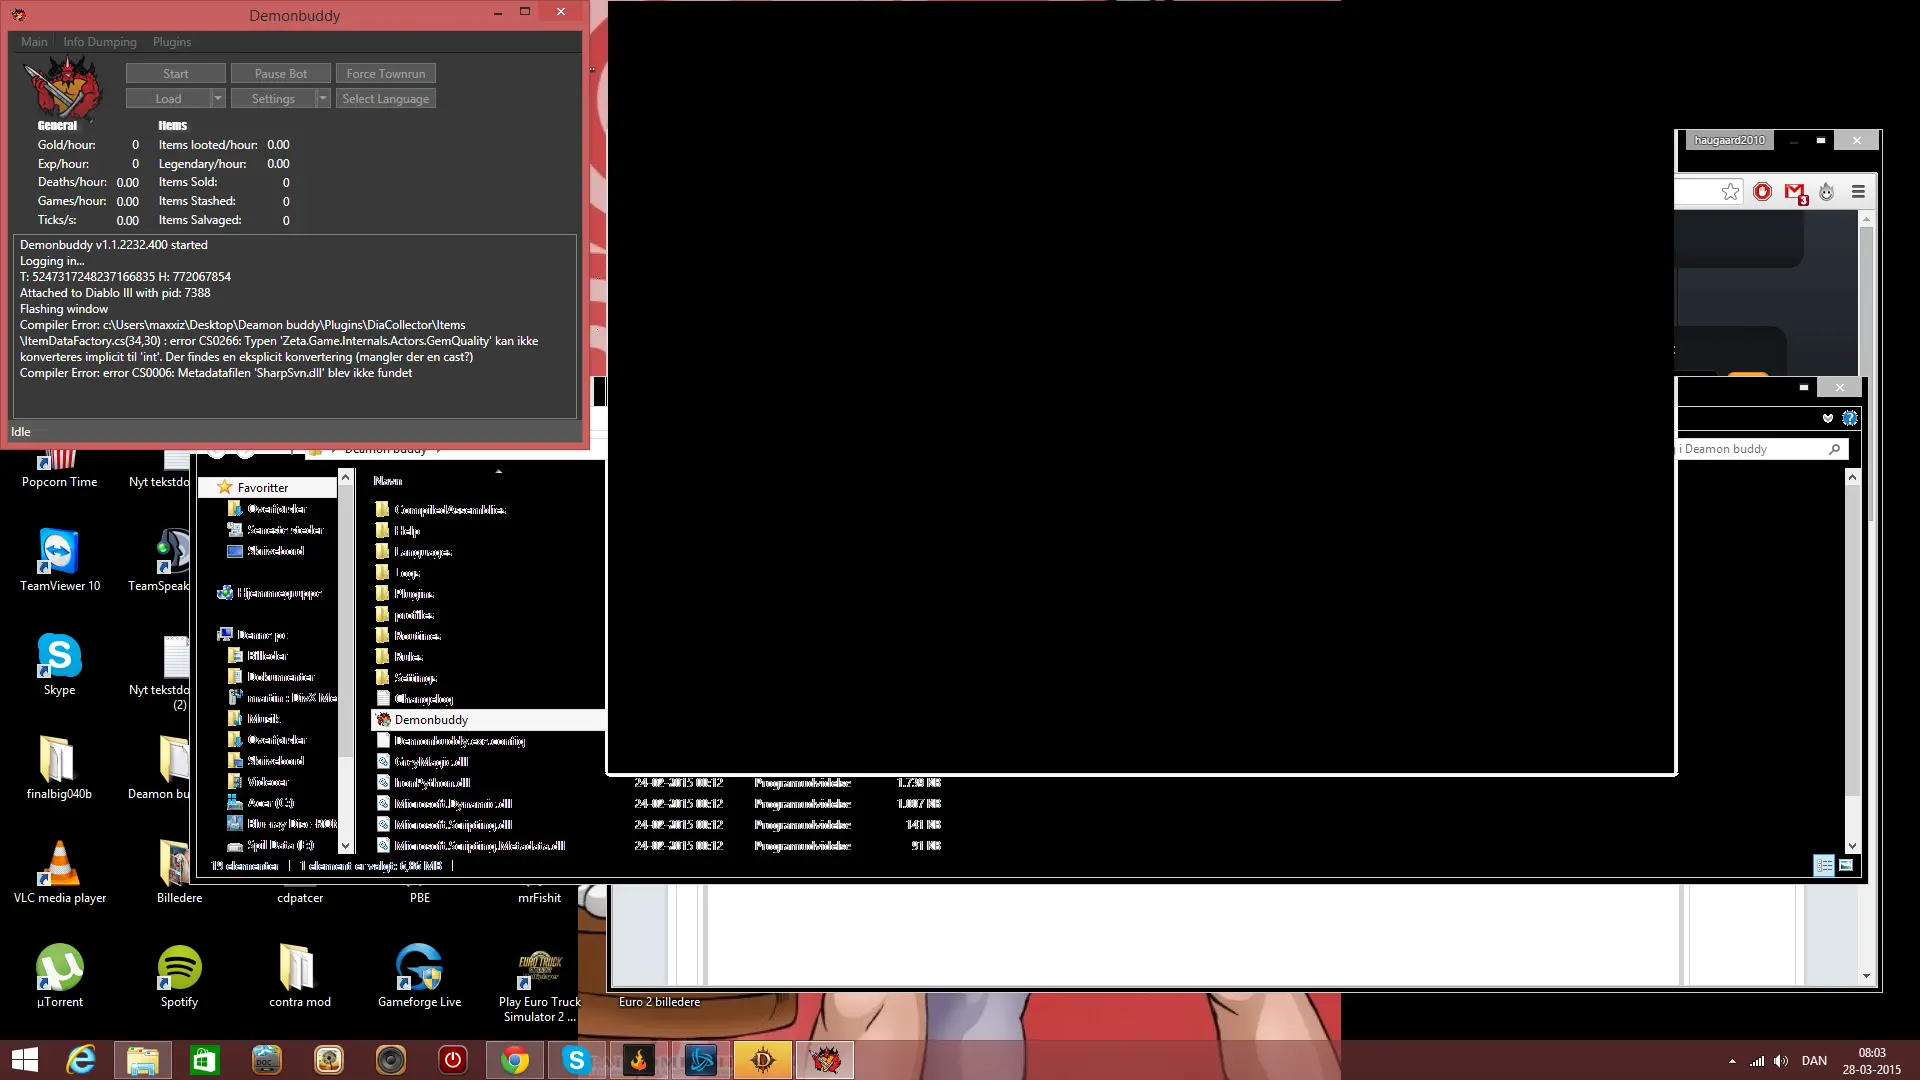Select Acer (C:) drive in navigation pane

pos(270,803)
